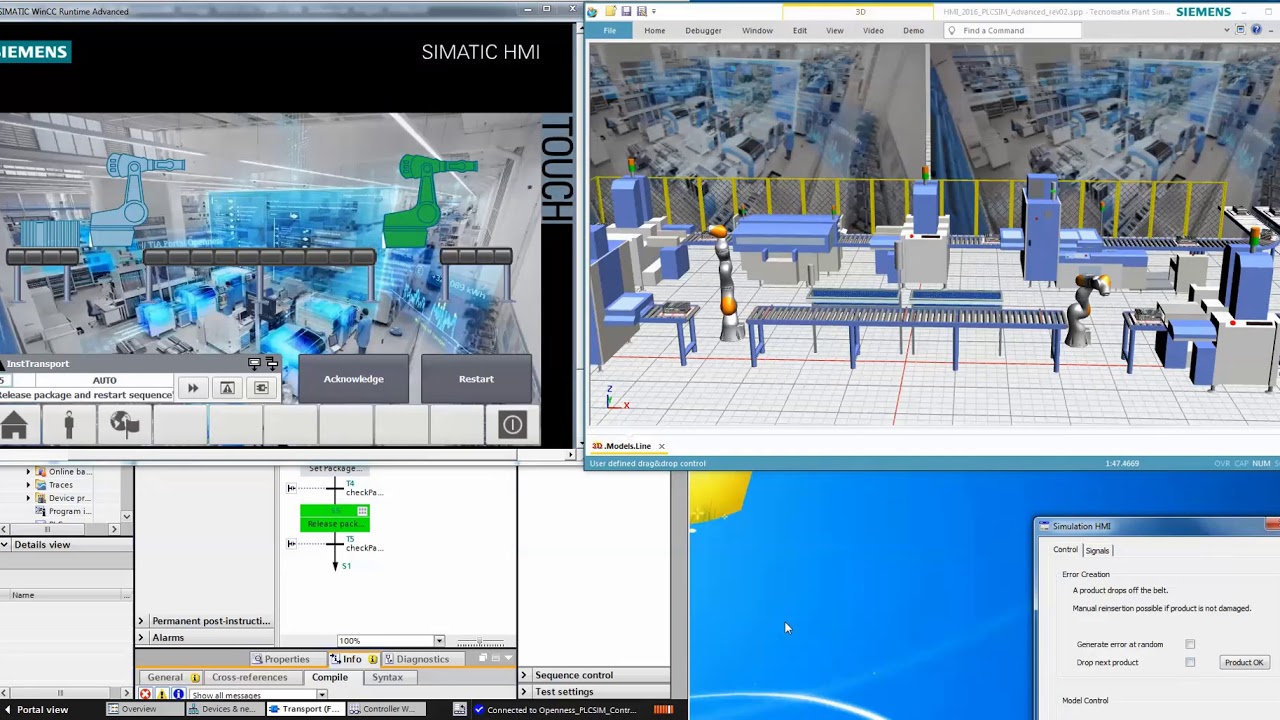This screenshot has width=1280, height=720.
Task: Click the warning triangle button in InstTransport
Action: (227, 388)
